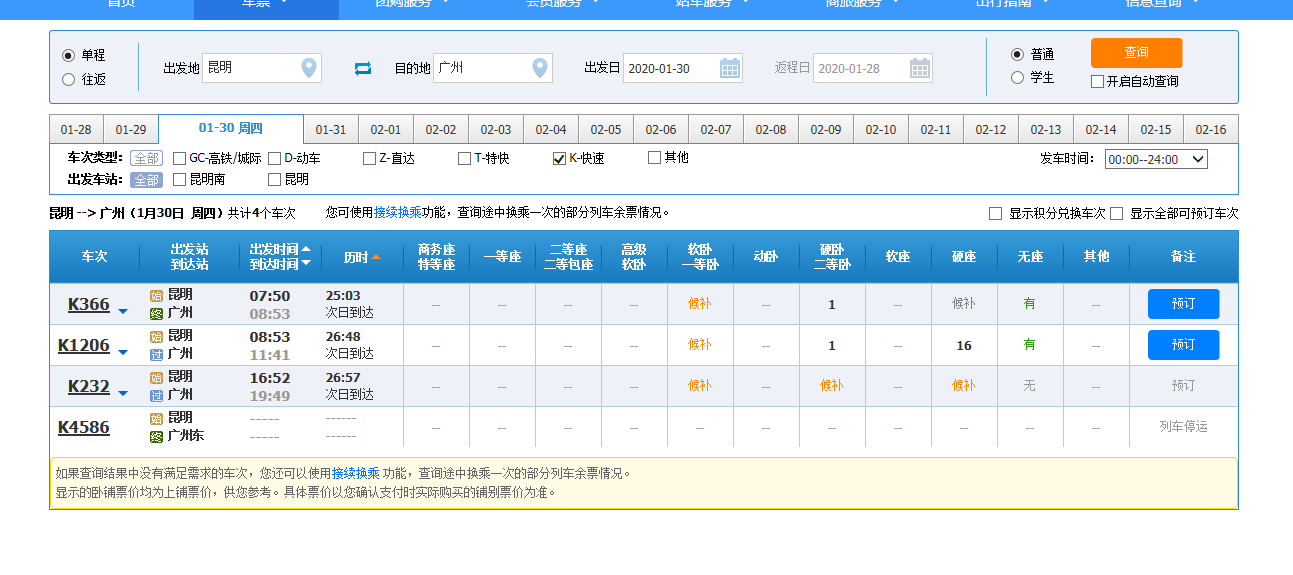Check D-动车 train type
The image size is (1293, 575).
pos(274,158)
